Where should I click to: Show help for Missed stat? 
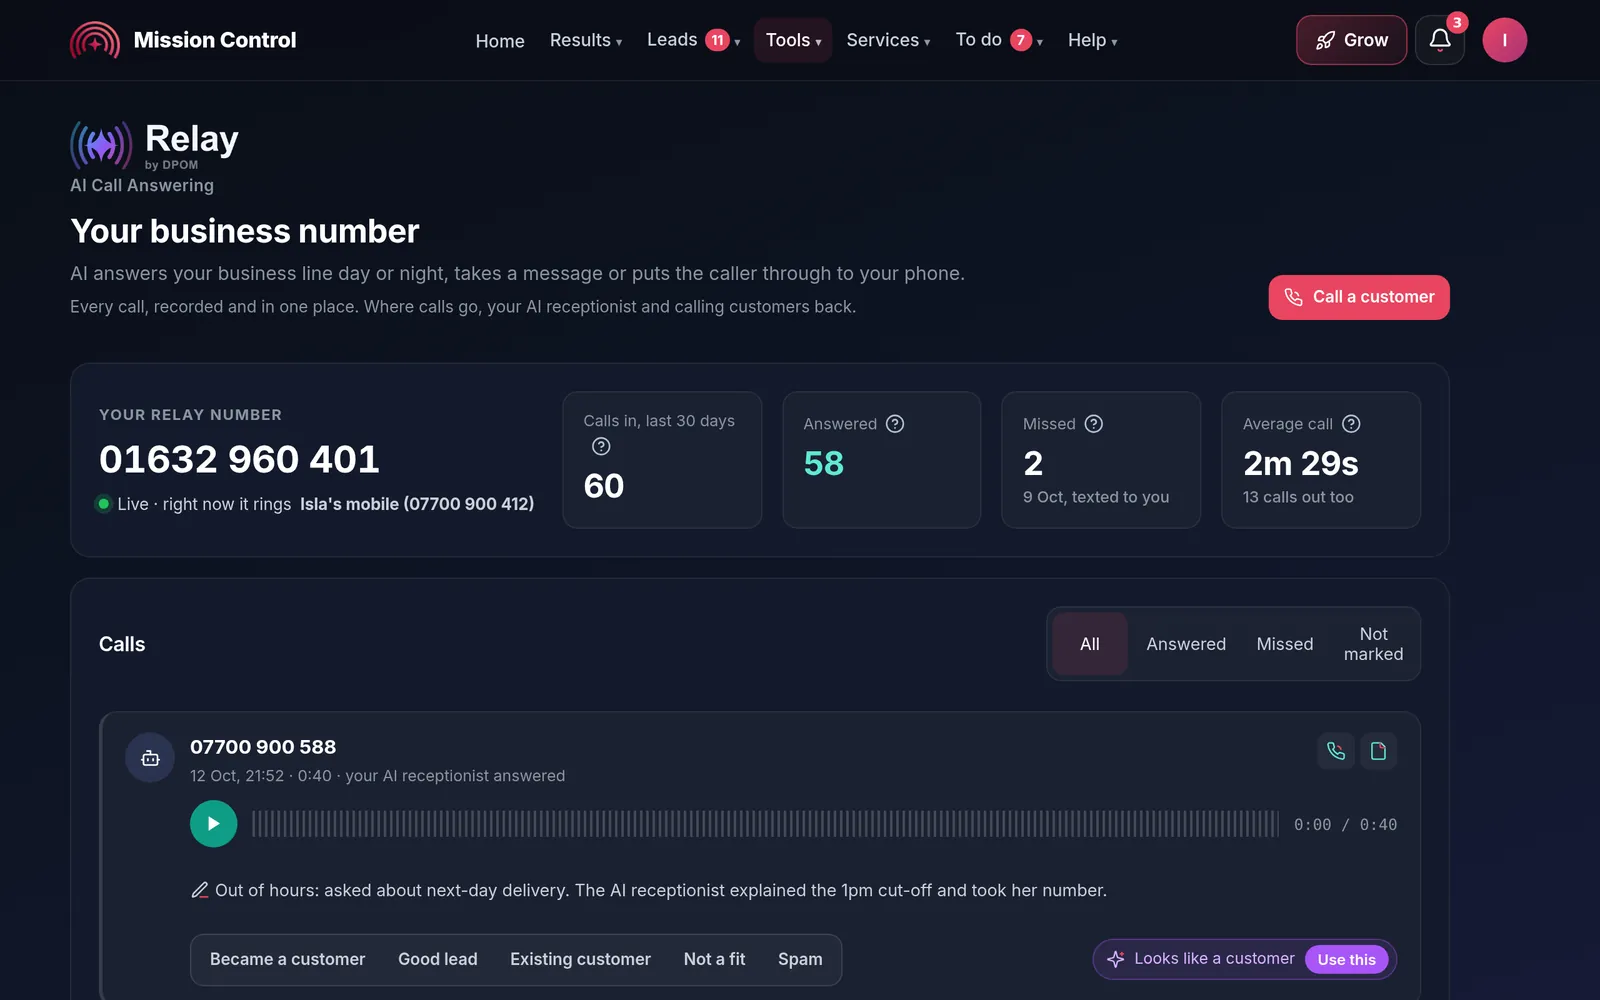point(1094,424)
